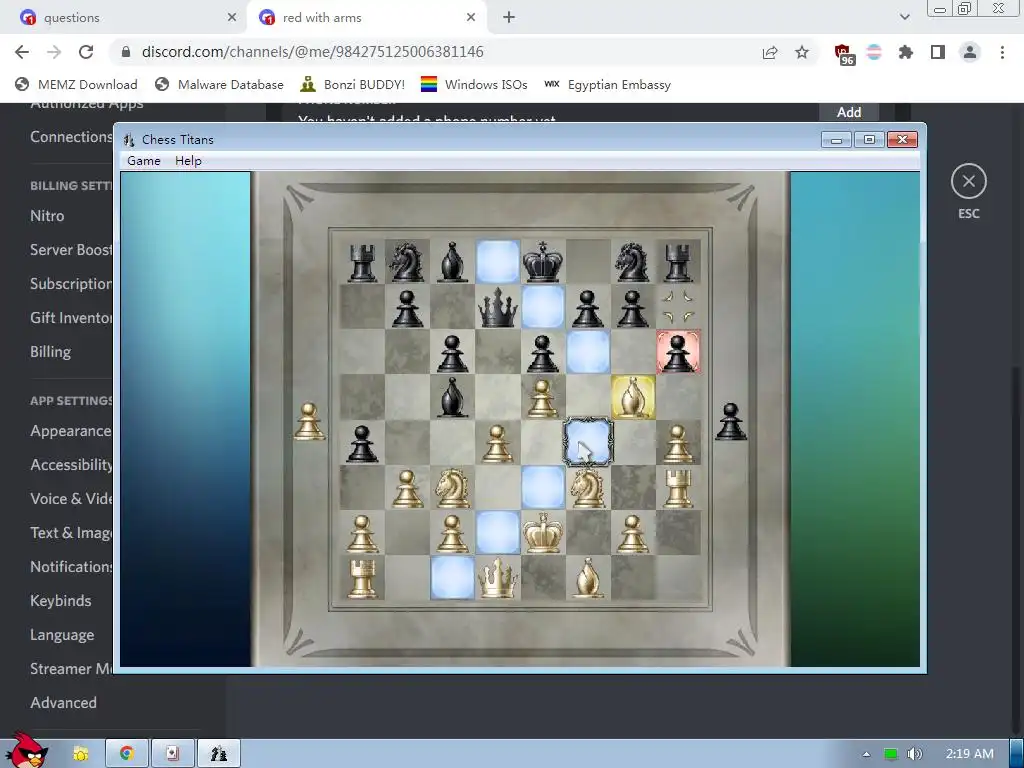This screenshot has height=768, width=1024.
Task: Click the Add phone number button
Action: point(849,112)
